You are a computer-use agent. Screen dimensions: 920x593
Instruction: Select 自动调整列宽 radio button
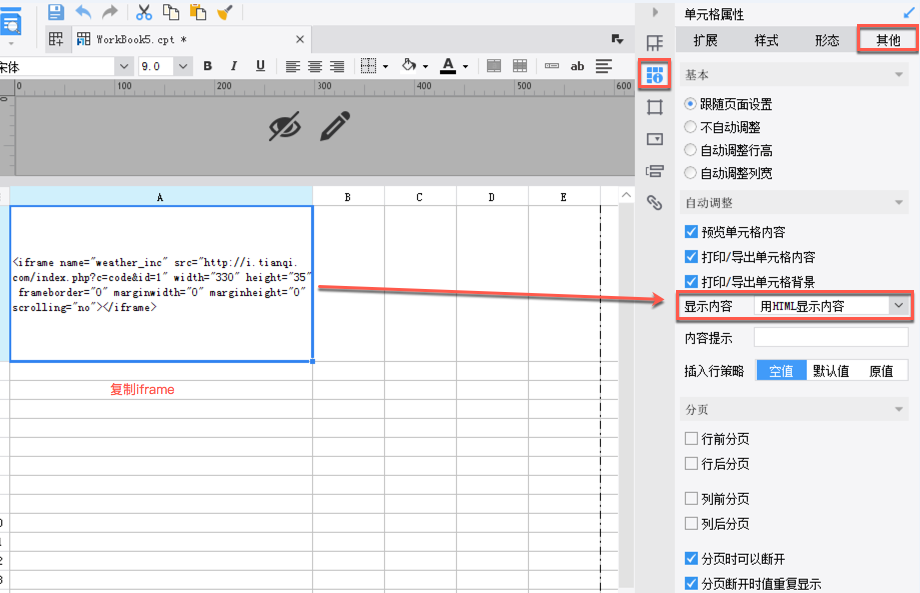pyautogui.click(x=691, y=172)
